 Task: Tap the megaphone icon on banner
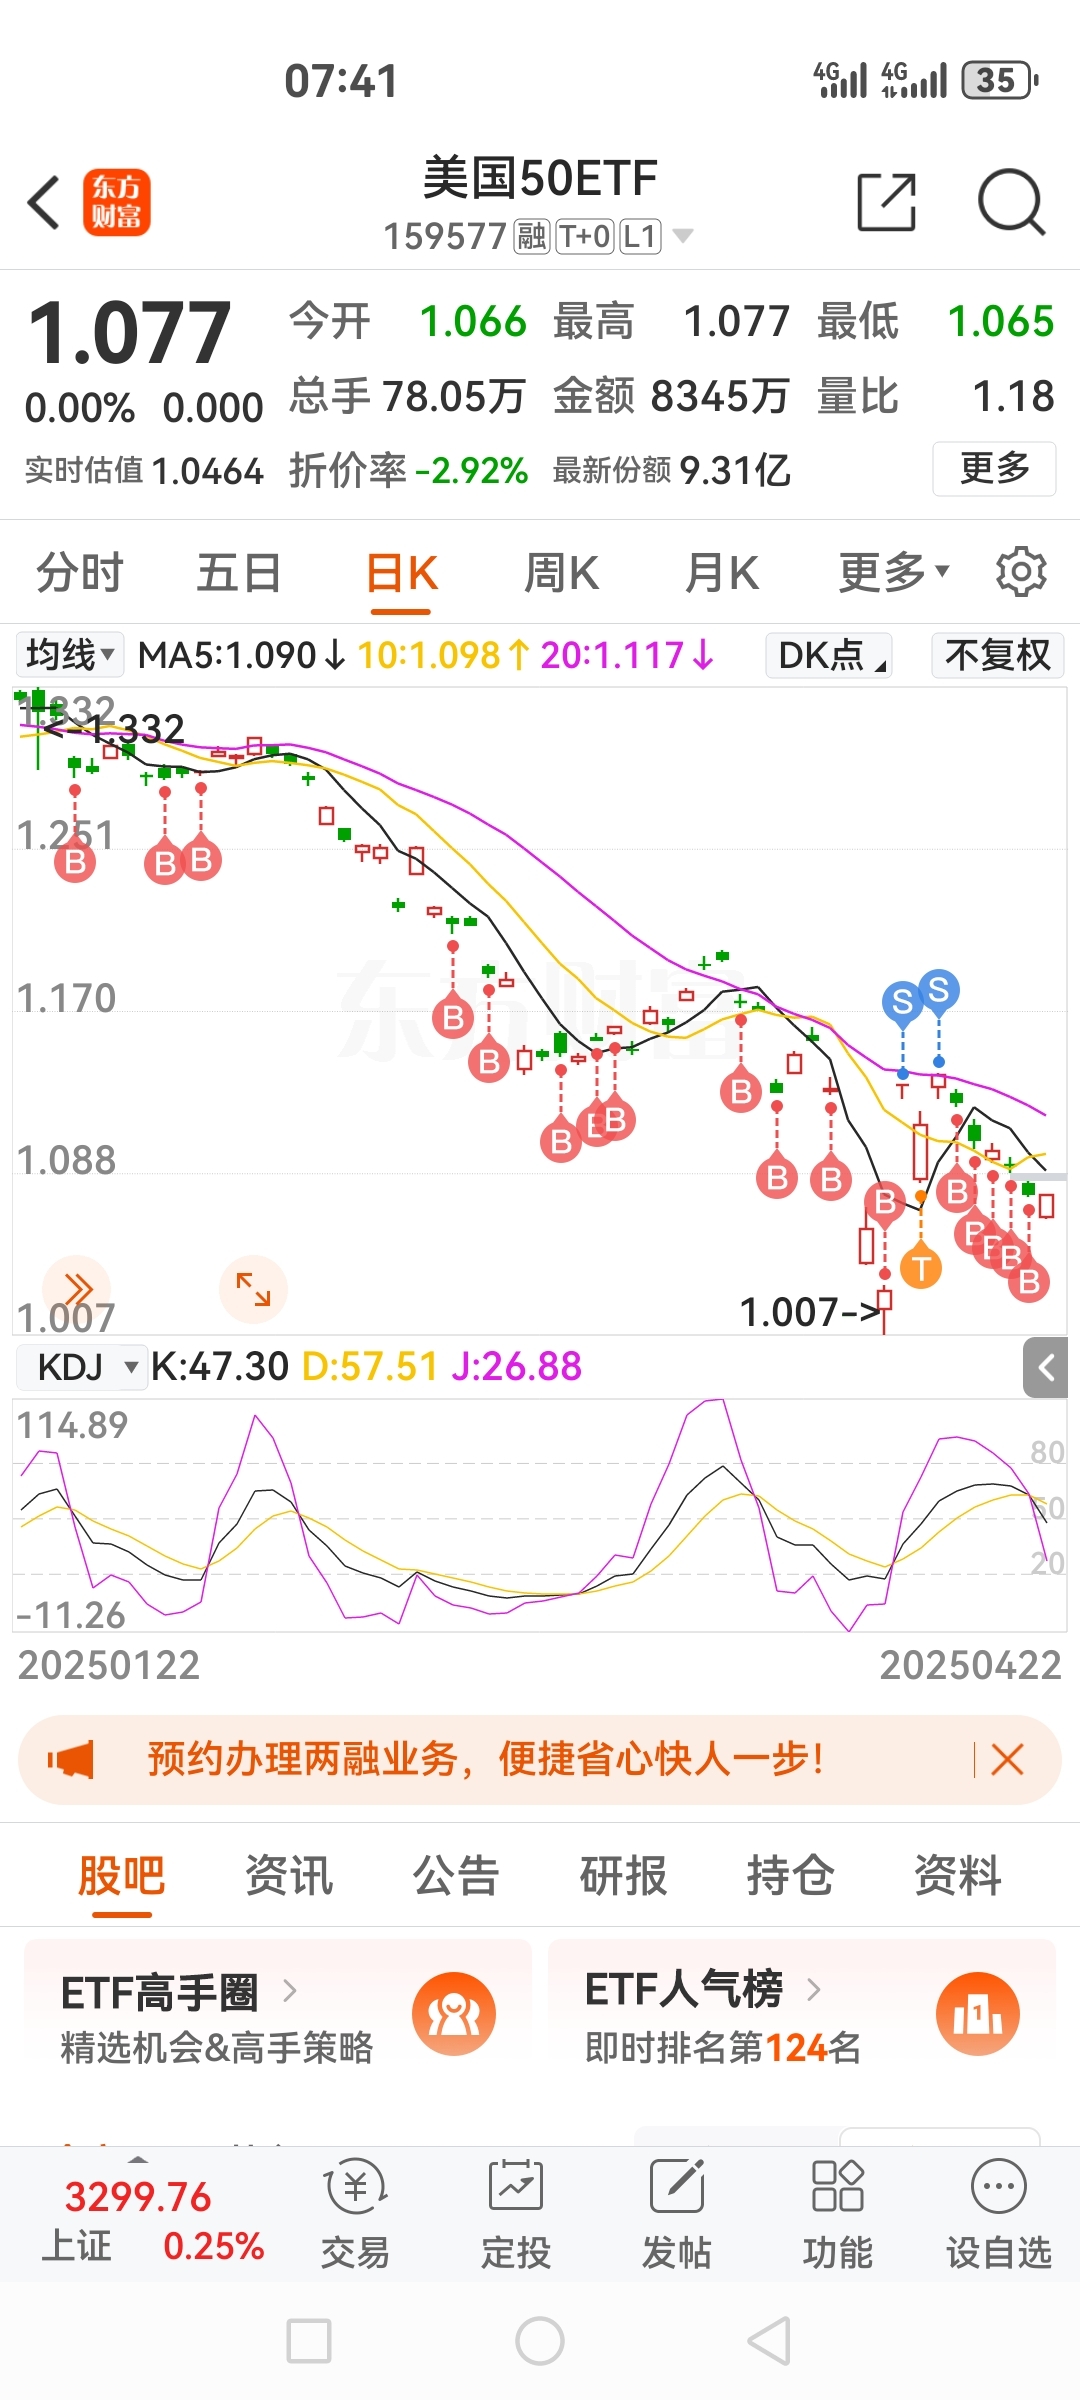[71, 1759]
